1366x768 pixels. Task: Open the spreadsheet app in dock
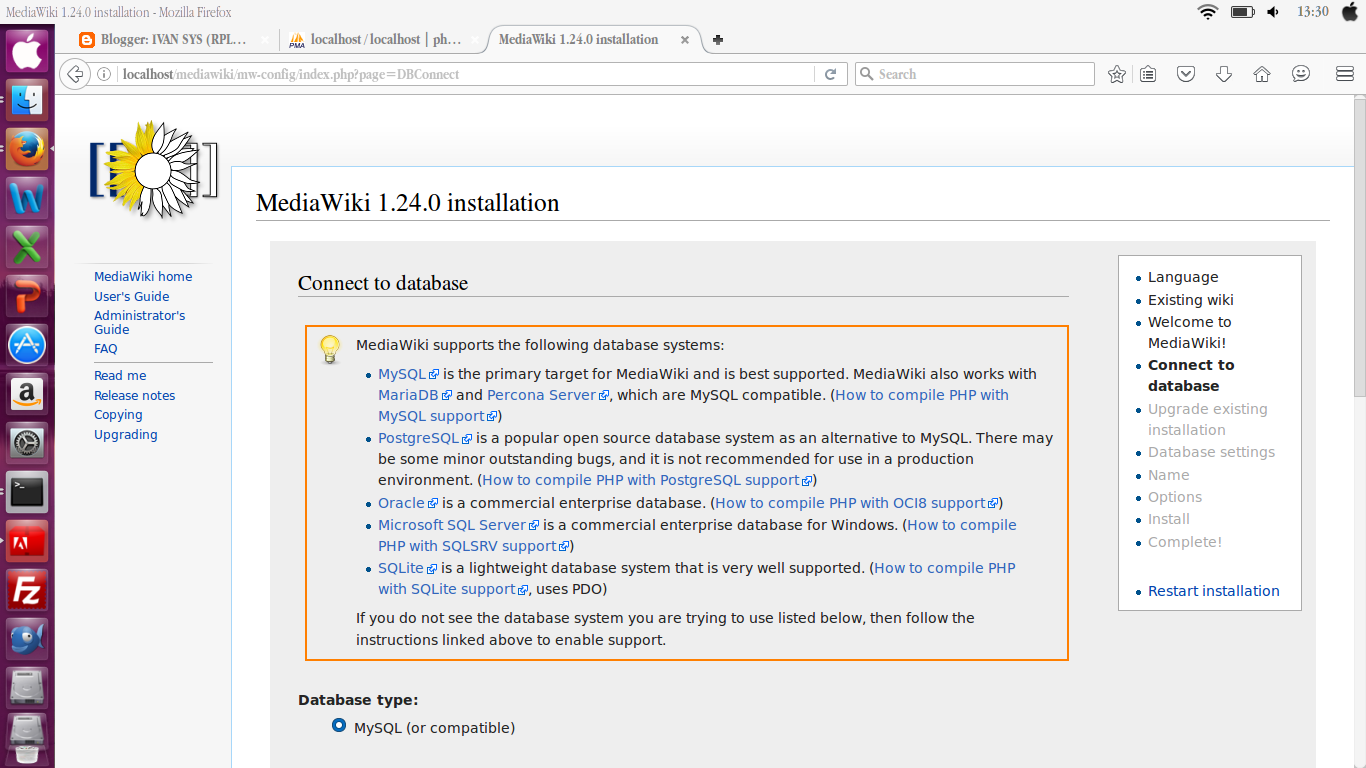coord(27,247)
